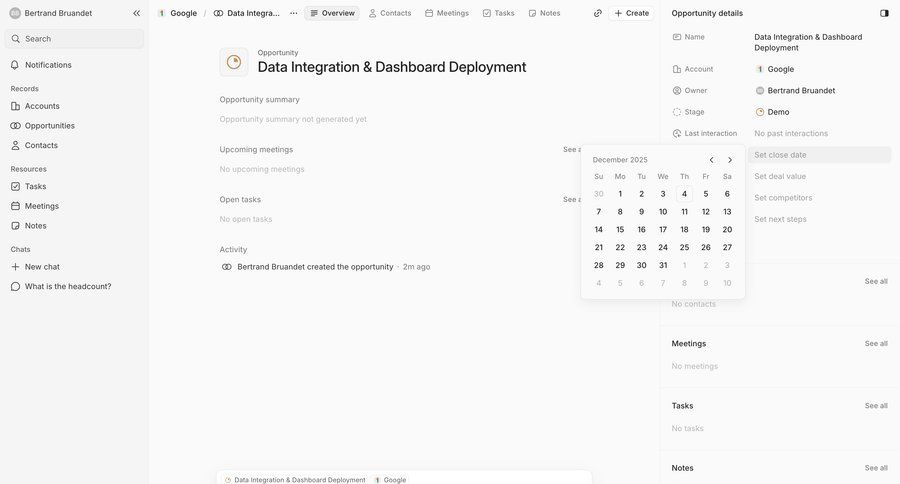Select December 1 in the calendar

pyautogui.click(x=620, y=194)
